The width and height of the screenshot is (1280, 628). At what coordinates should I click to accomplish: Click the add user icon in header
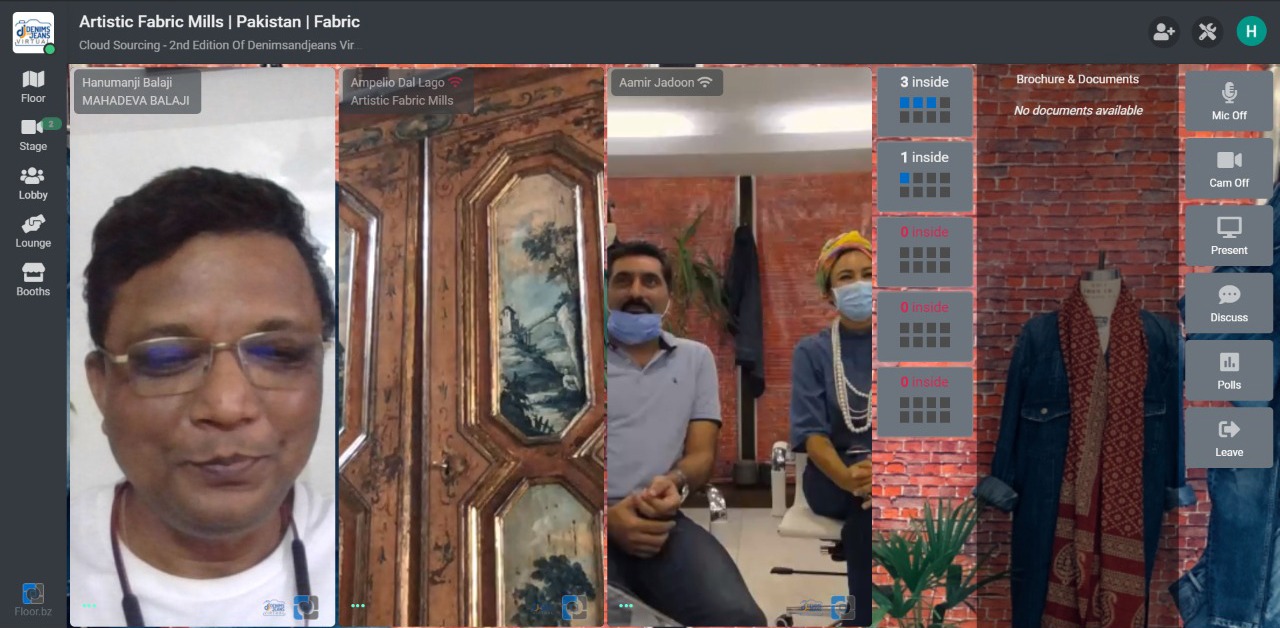(1163, 32)
